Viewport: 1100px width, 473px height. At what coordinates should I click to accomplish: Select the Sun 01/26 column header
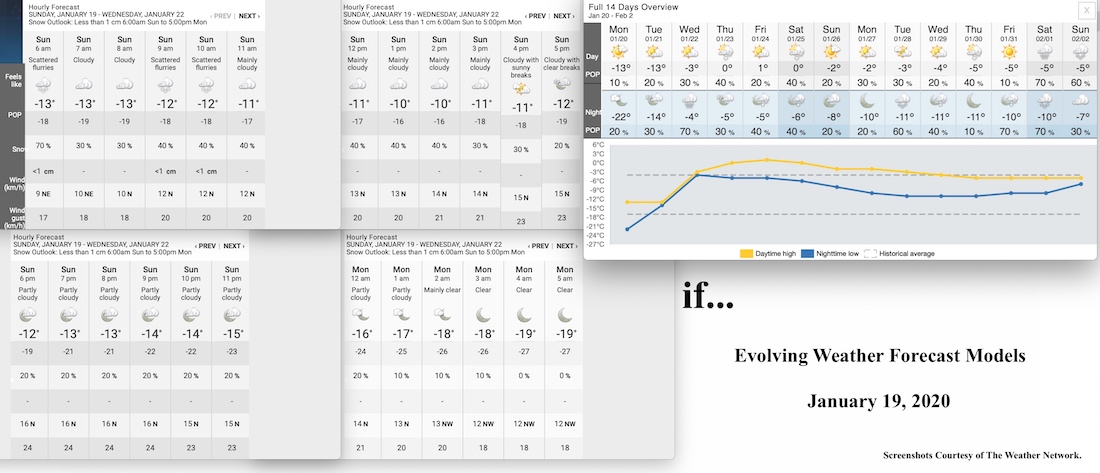pos(831,33)
